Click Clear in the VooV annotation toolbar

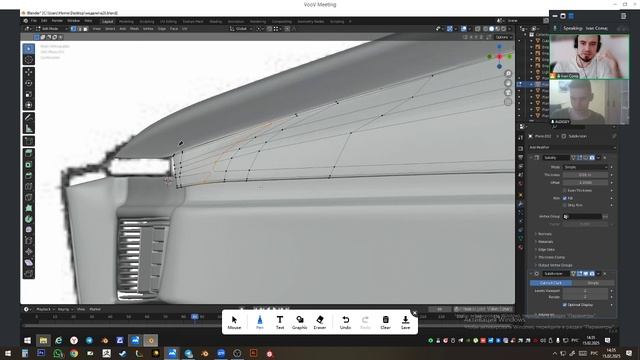pos(385,322)
